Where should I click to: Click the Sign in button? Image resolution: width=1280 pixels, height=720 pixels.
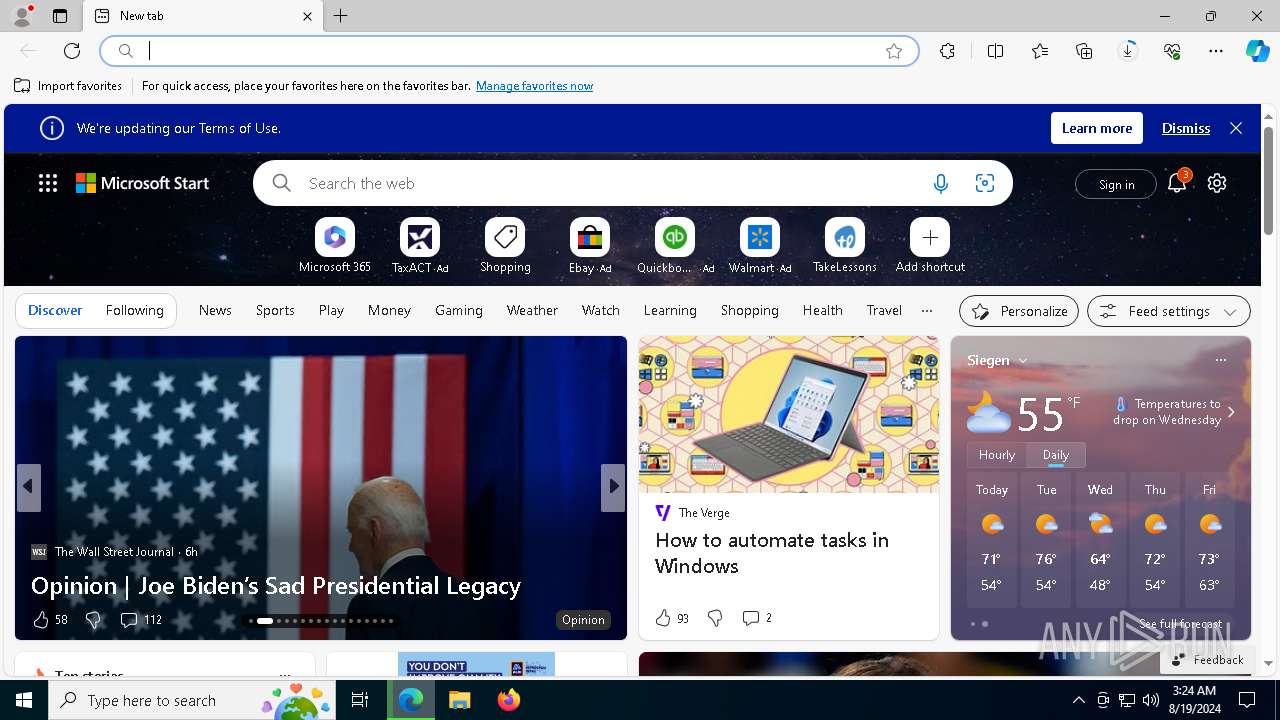point(1116,184)
